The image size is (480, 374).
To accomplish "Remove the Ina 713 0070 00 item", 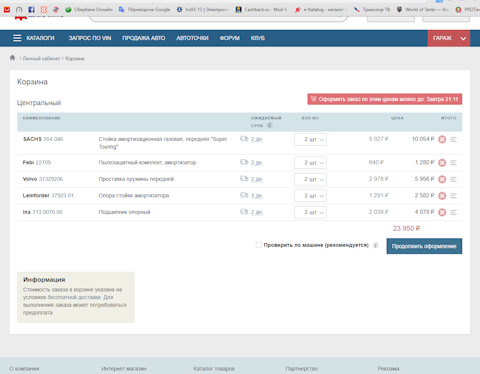I will tap(442, 212).
